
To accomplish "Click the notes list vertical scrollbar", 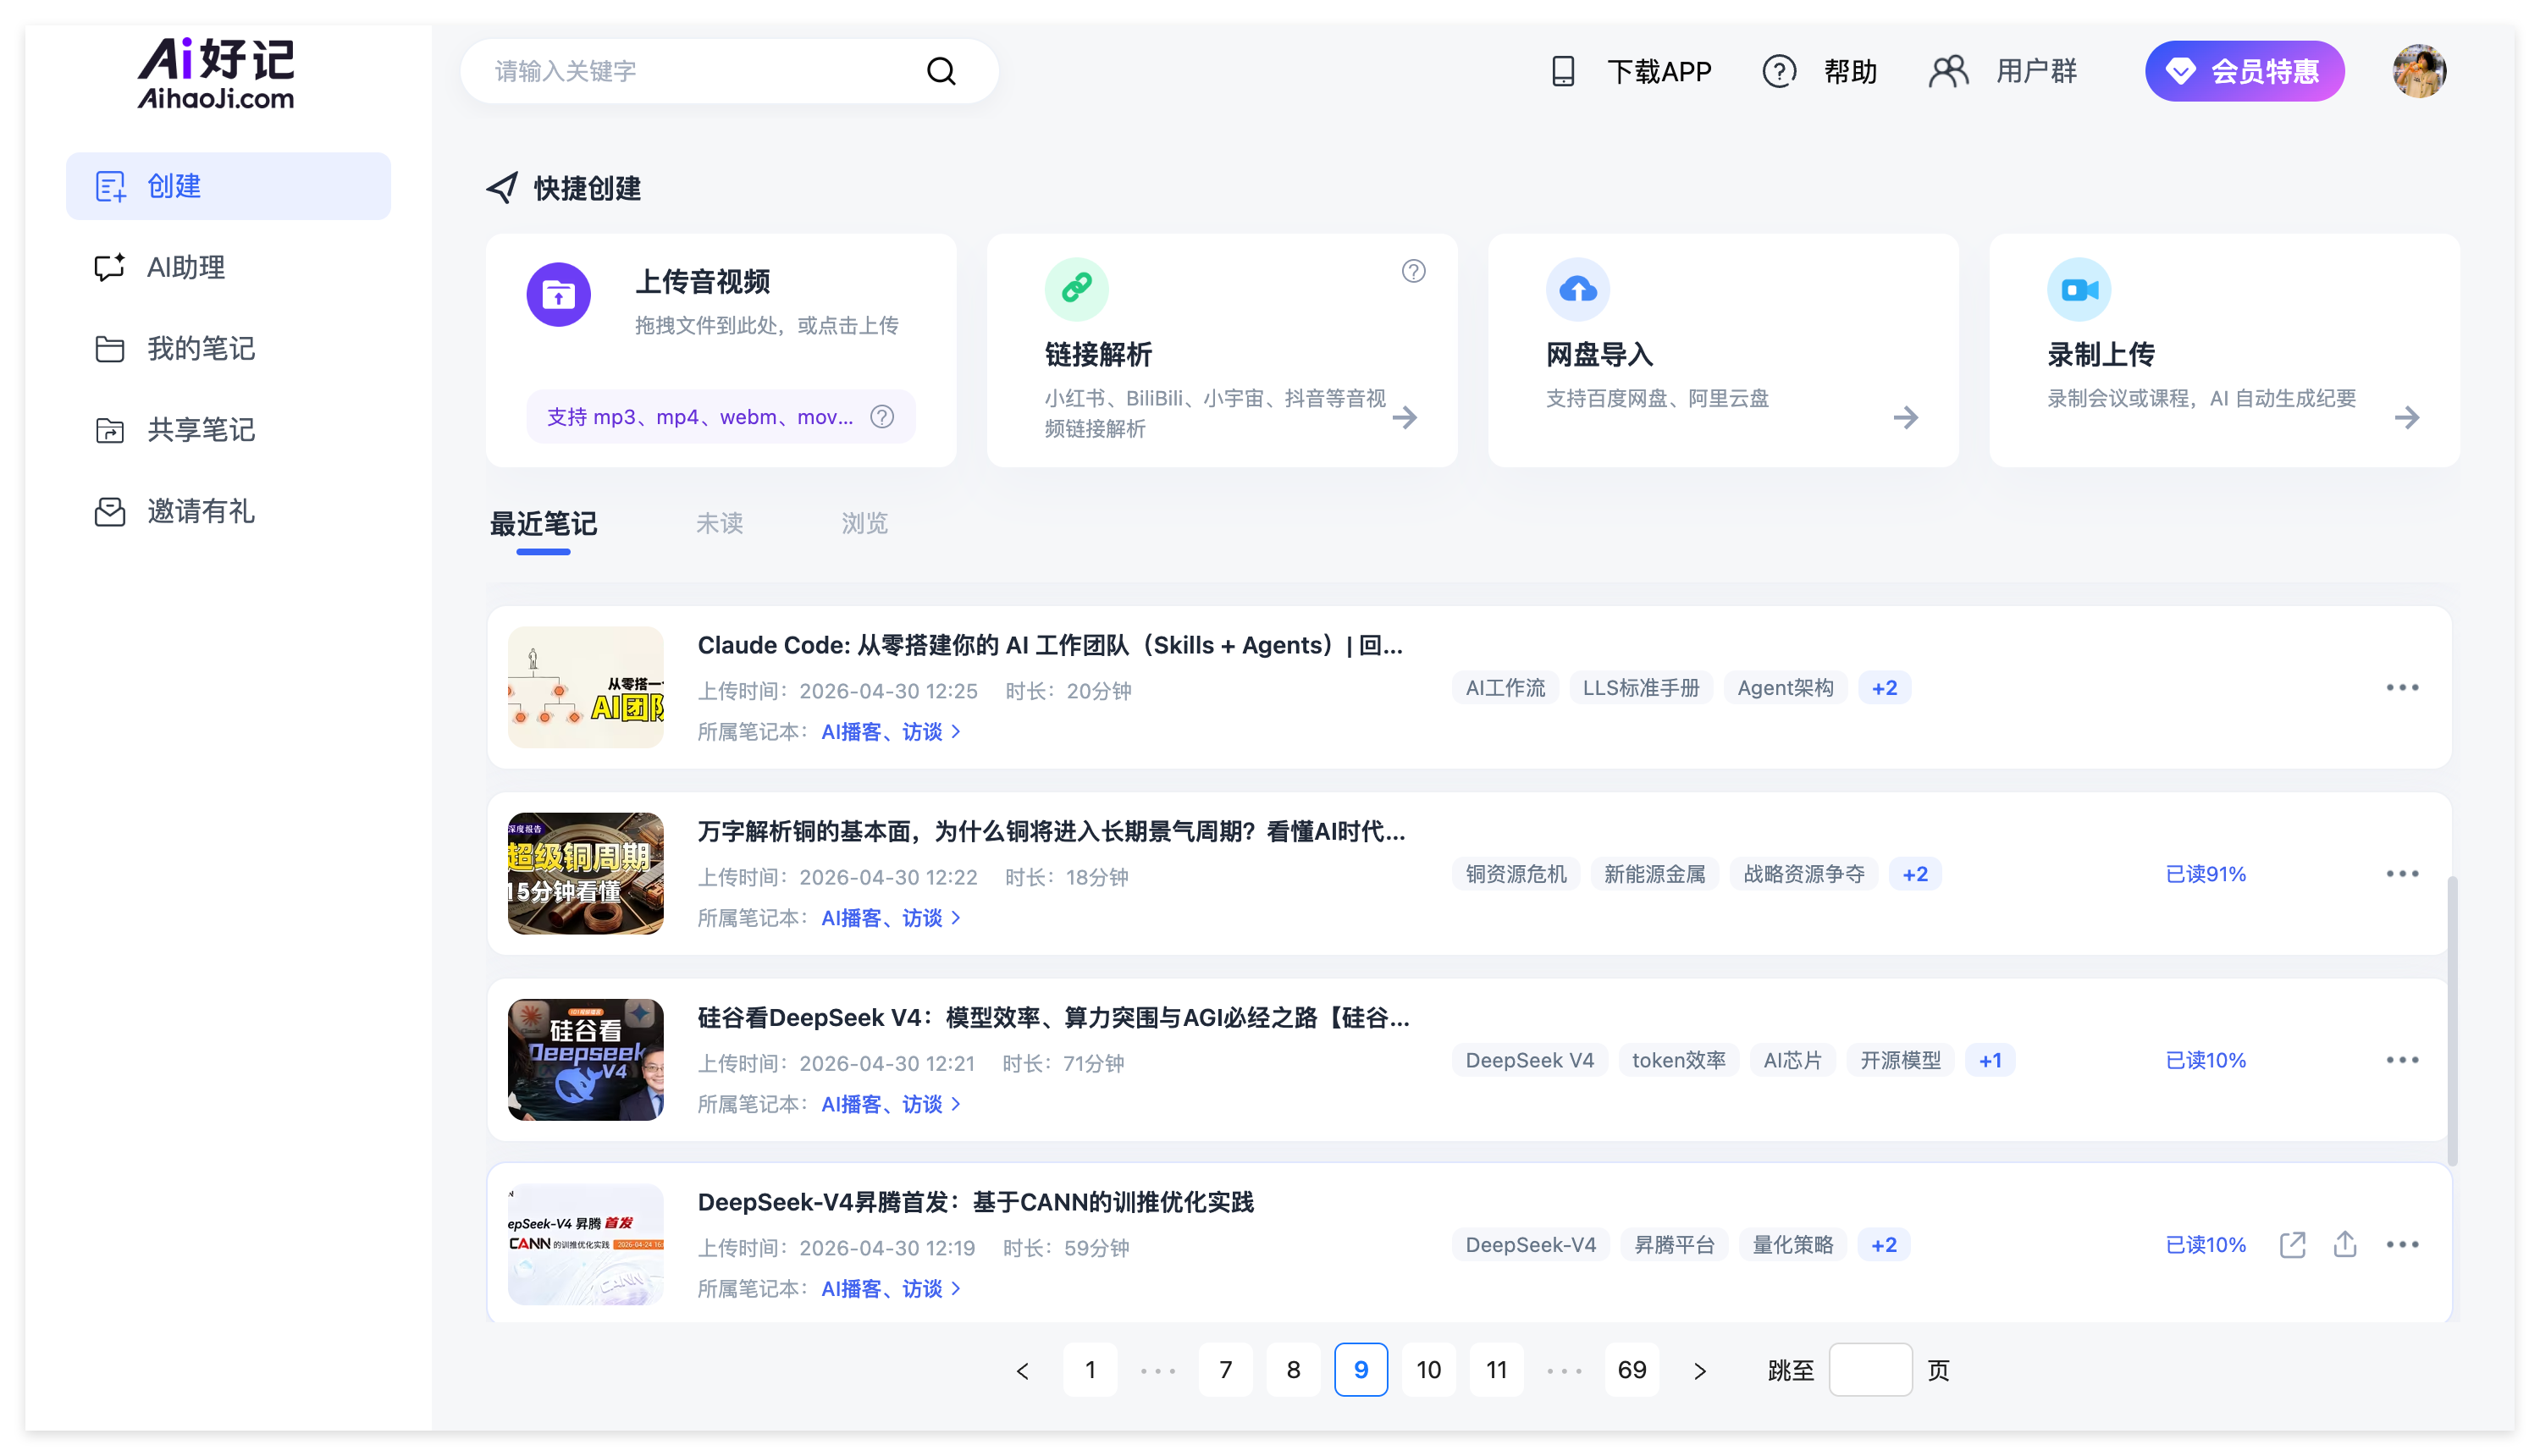I will click(x=2452, y=1020).
